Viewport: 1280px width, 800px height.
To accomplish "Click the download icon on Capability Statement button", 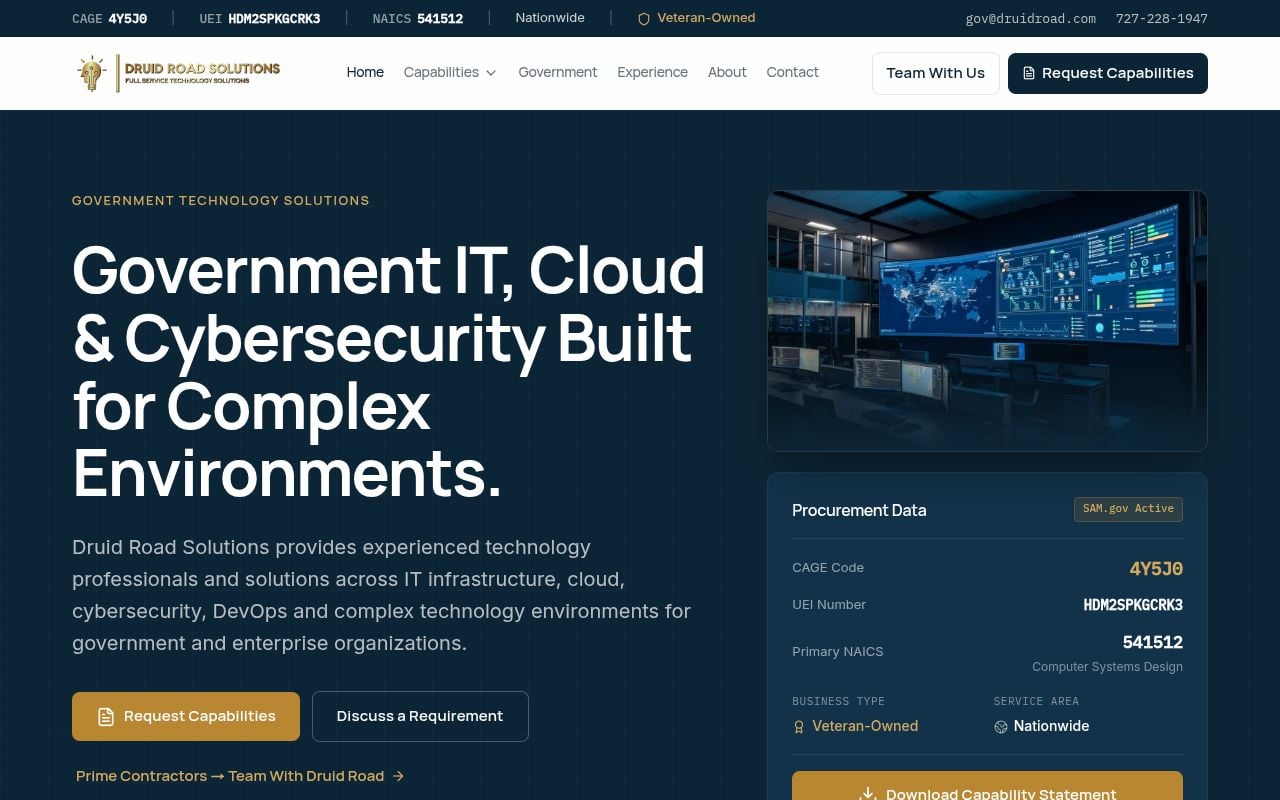I will (x=868, y=794).
